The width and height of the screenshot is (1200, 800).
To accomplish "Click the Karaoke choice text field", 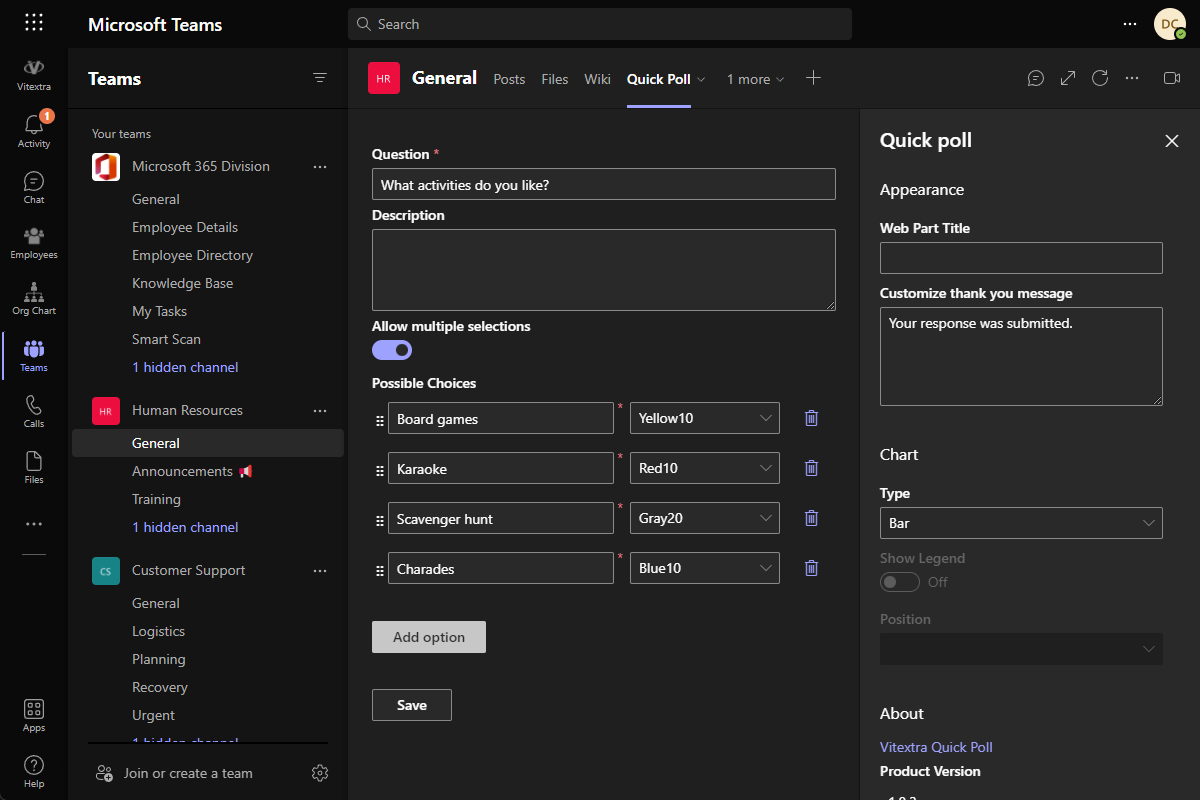I will [501, 468].
